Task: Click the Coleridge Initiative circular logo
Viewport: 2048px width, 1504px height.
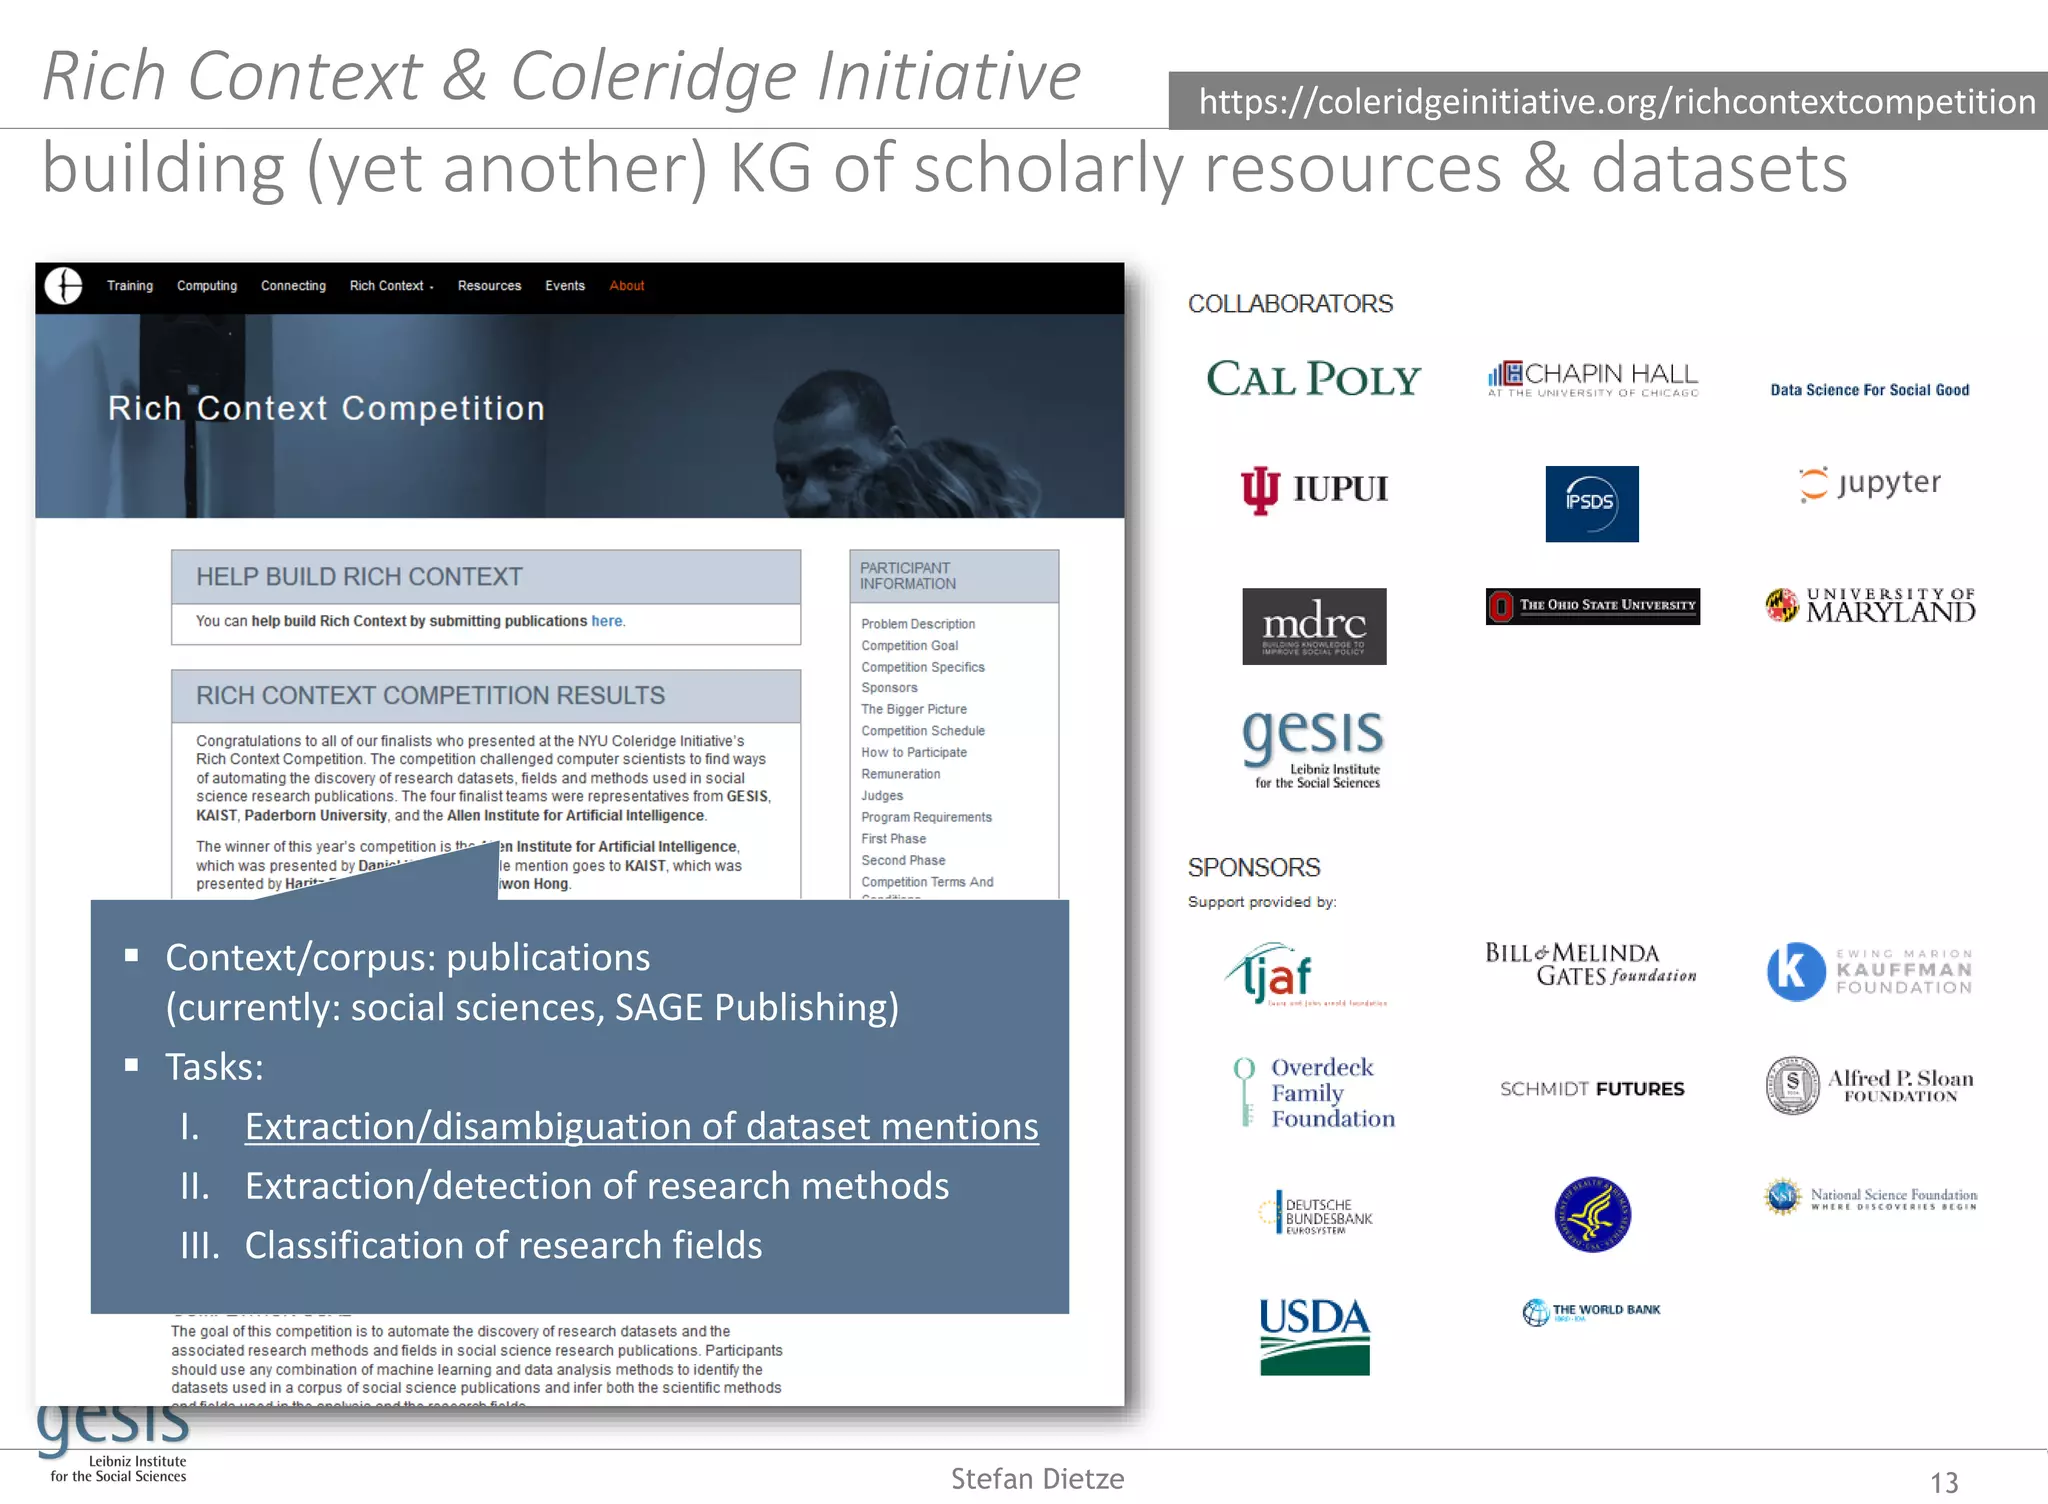Action: point(64,286)
